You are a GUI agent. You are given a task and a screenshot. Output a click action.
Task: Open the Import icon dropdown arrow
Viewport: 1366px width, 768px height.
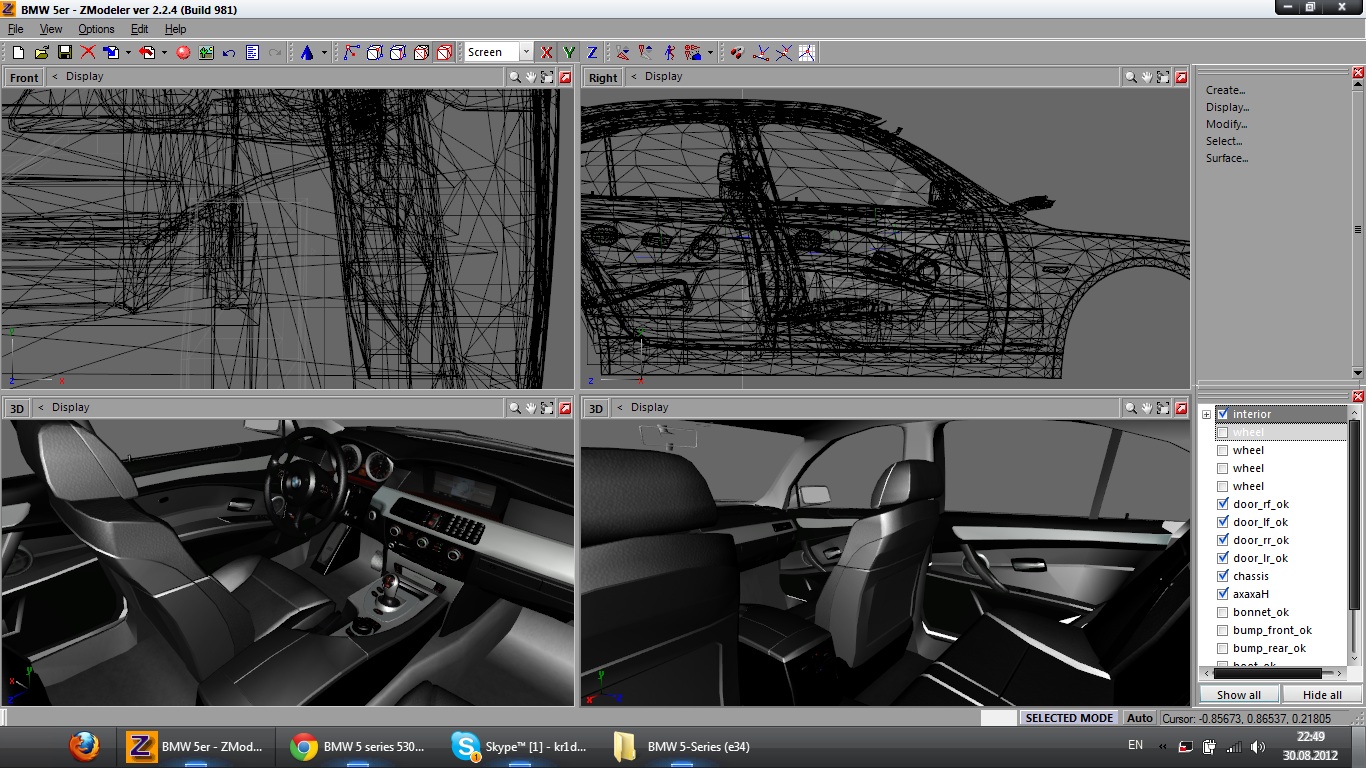(128, 52)
